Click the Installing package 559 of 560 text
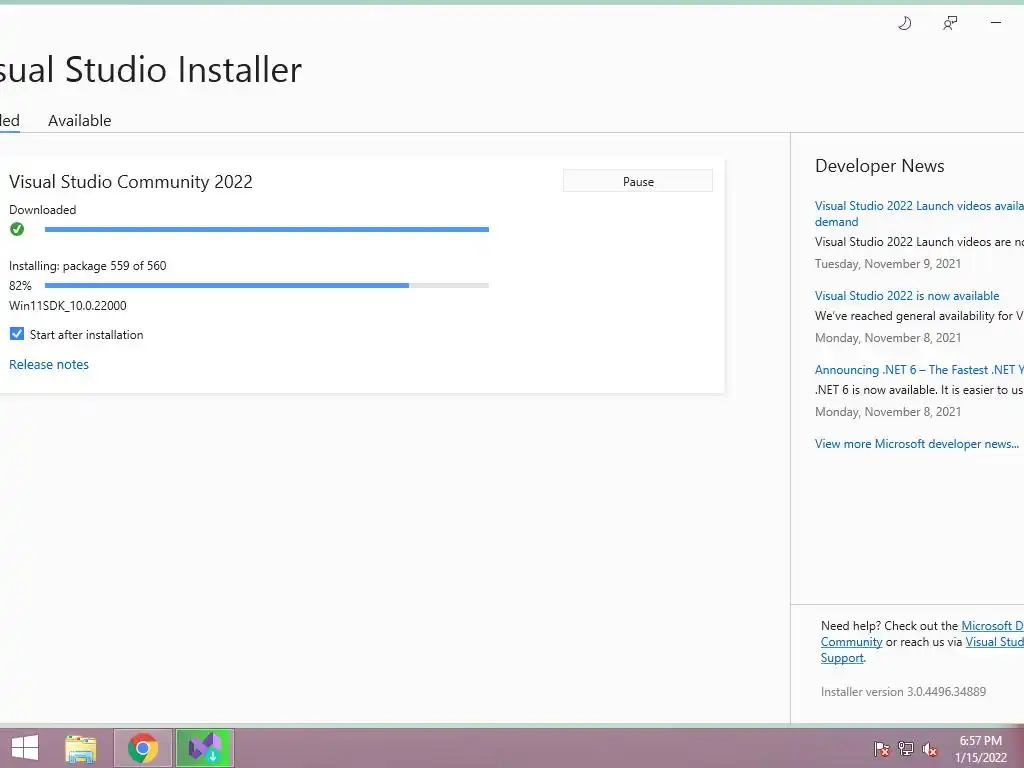 [x=88, y=266]
